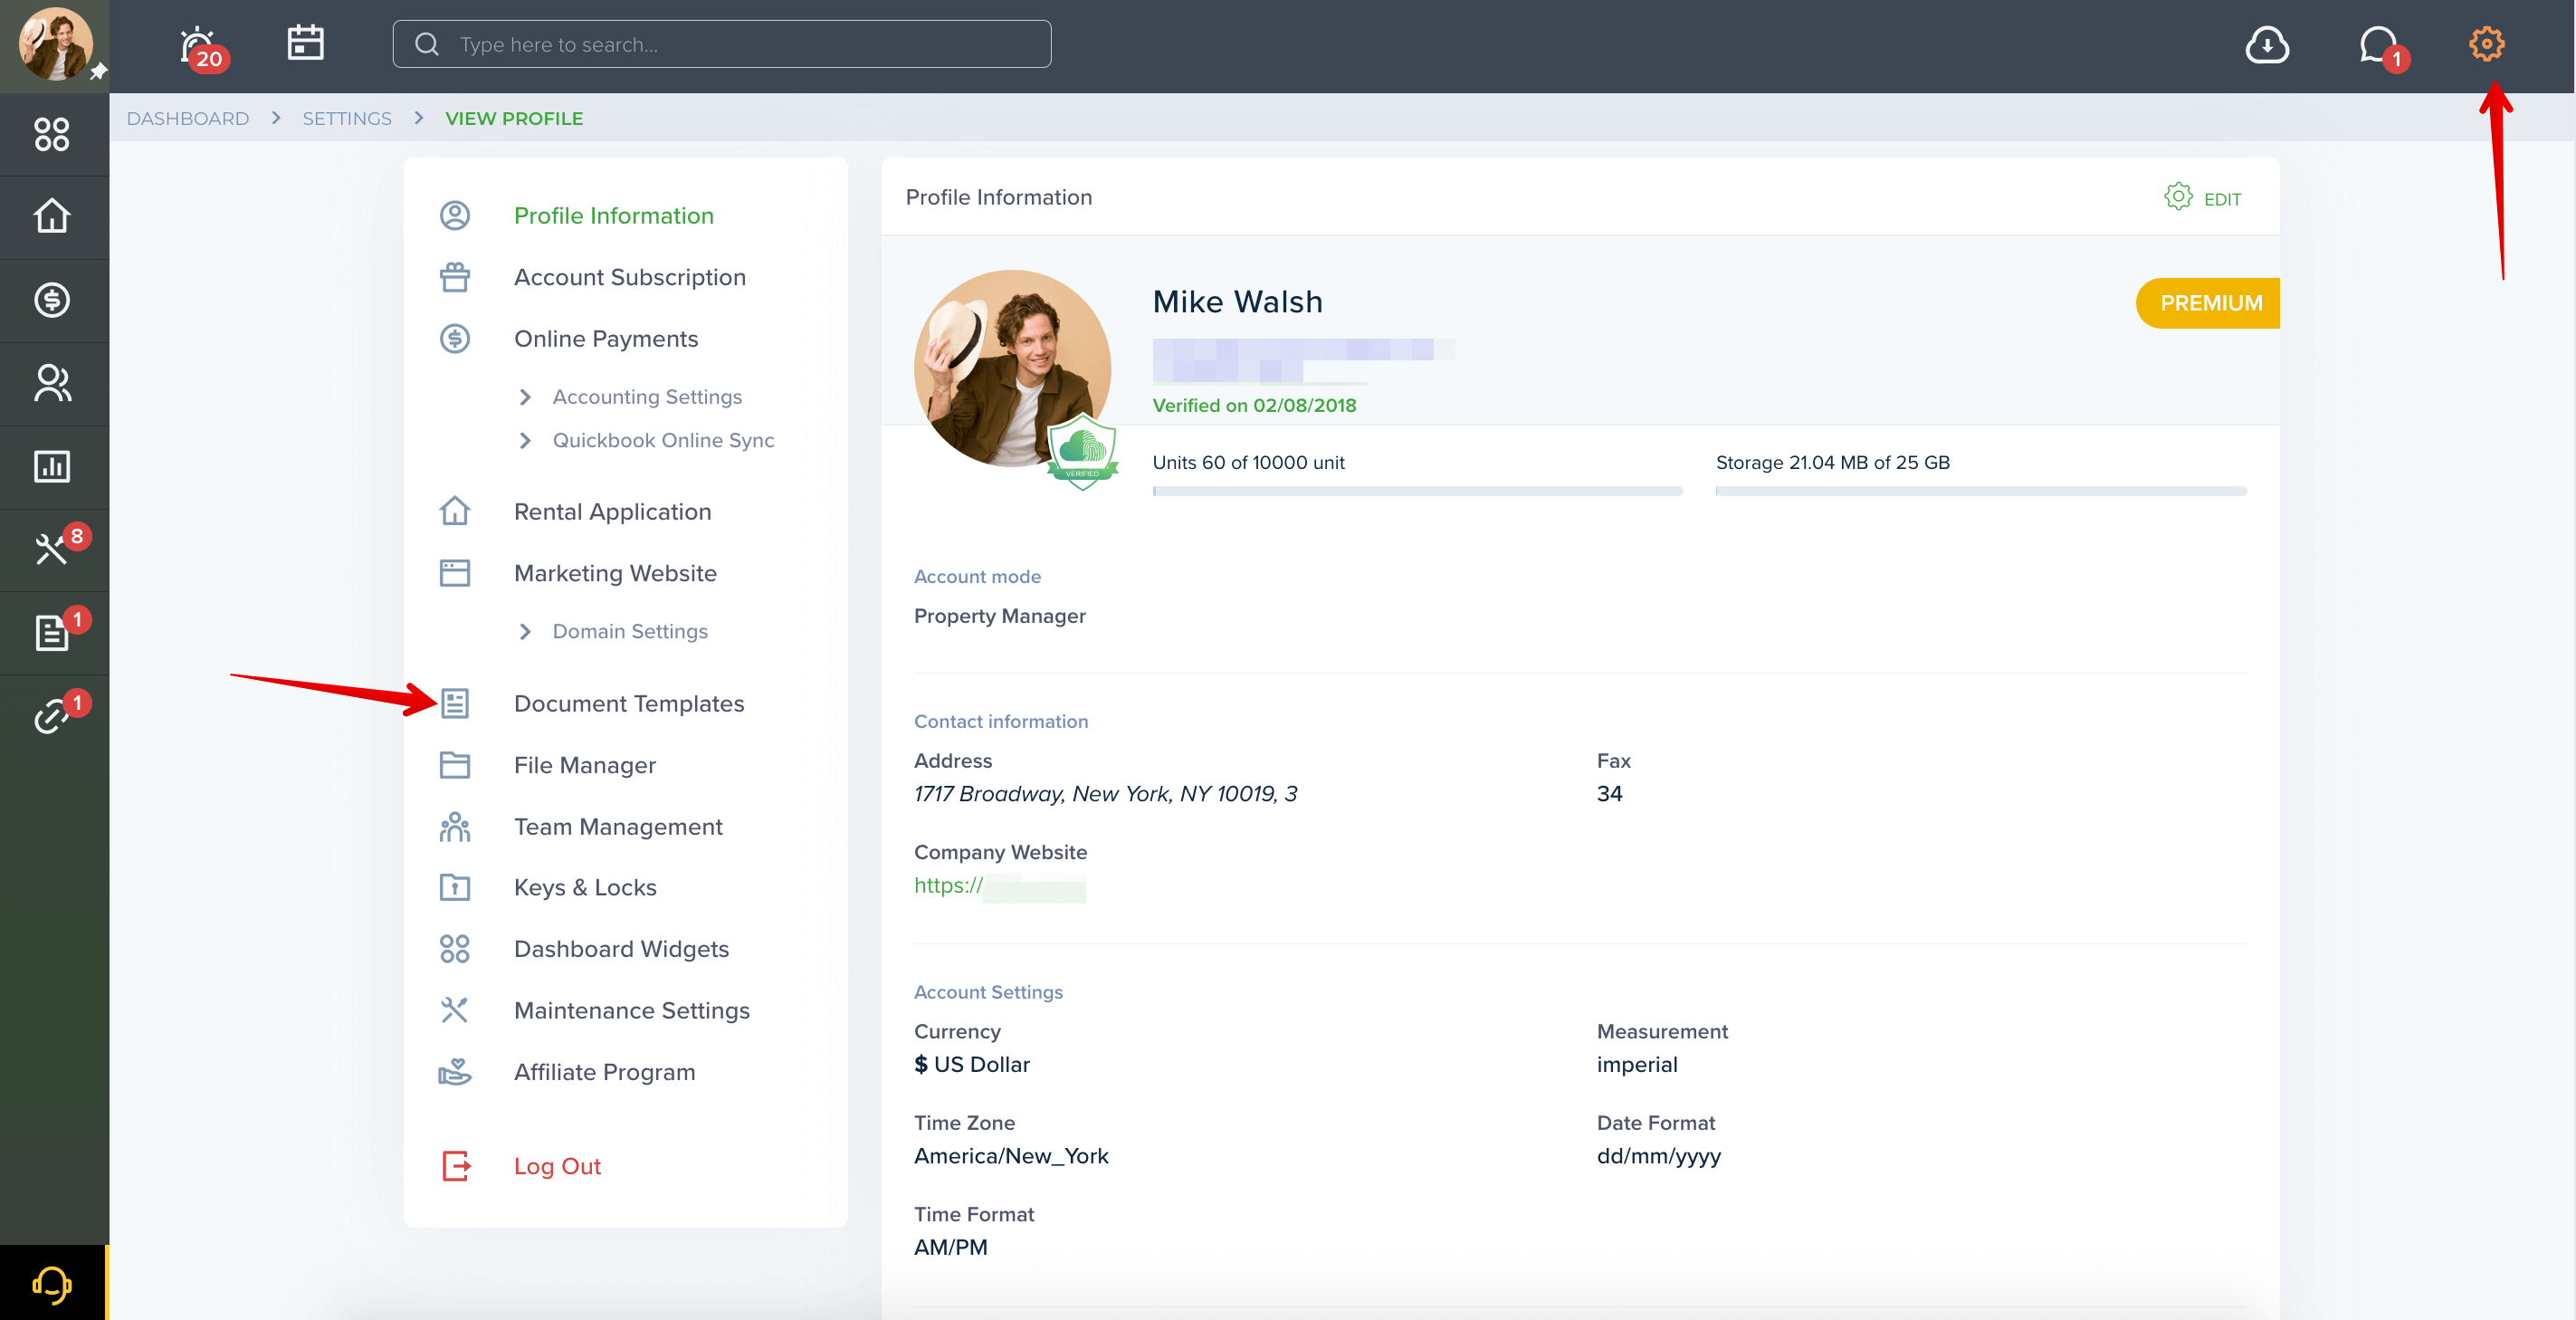2576x1320 pixels.
Task: Click the Keys & Locks icon
Action: [455, 887]
